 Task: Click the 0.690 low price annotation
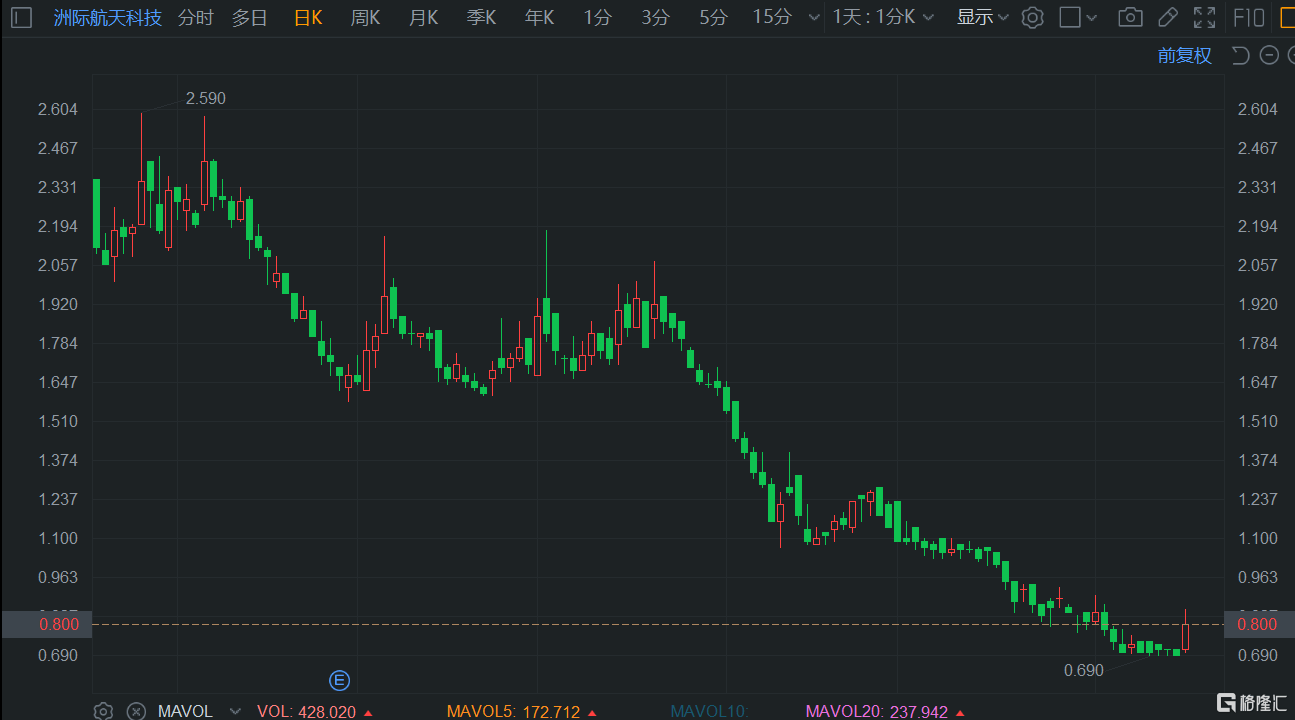tap(1084, 670)
